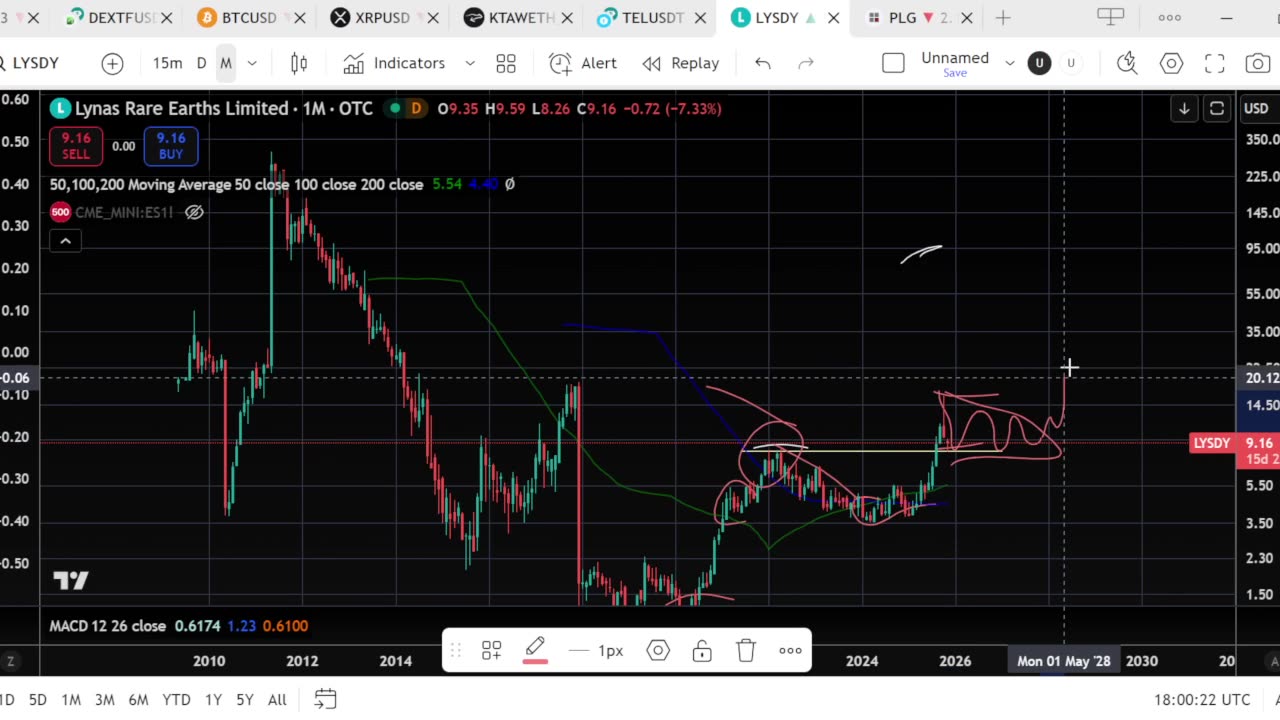Select the 15m interval
Viewport: 1280px width, 720px height.
coord(167,63)
